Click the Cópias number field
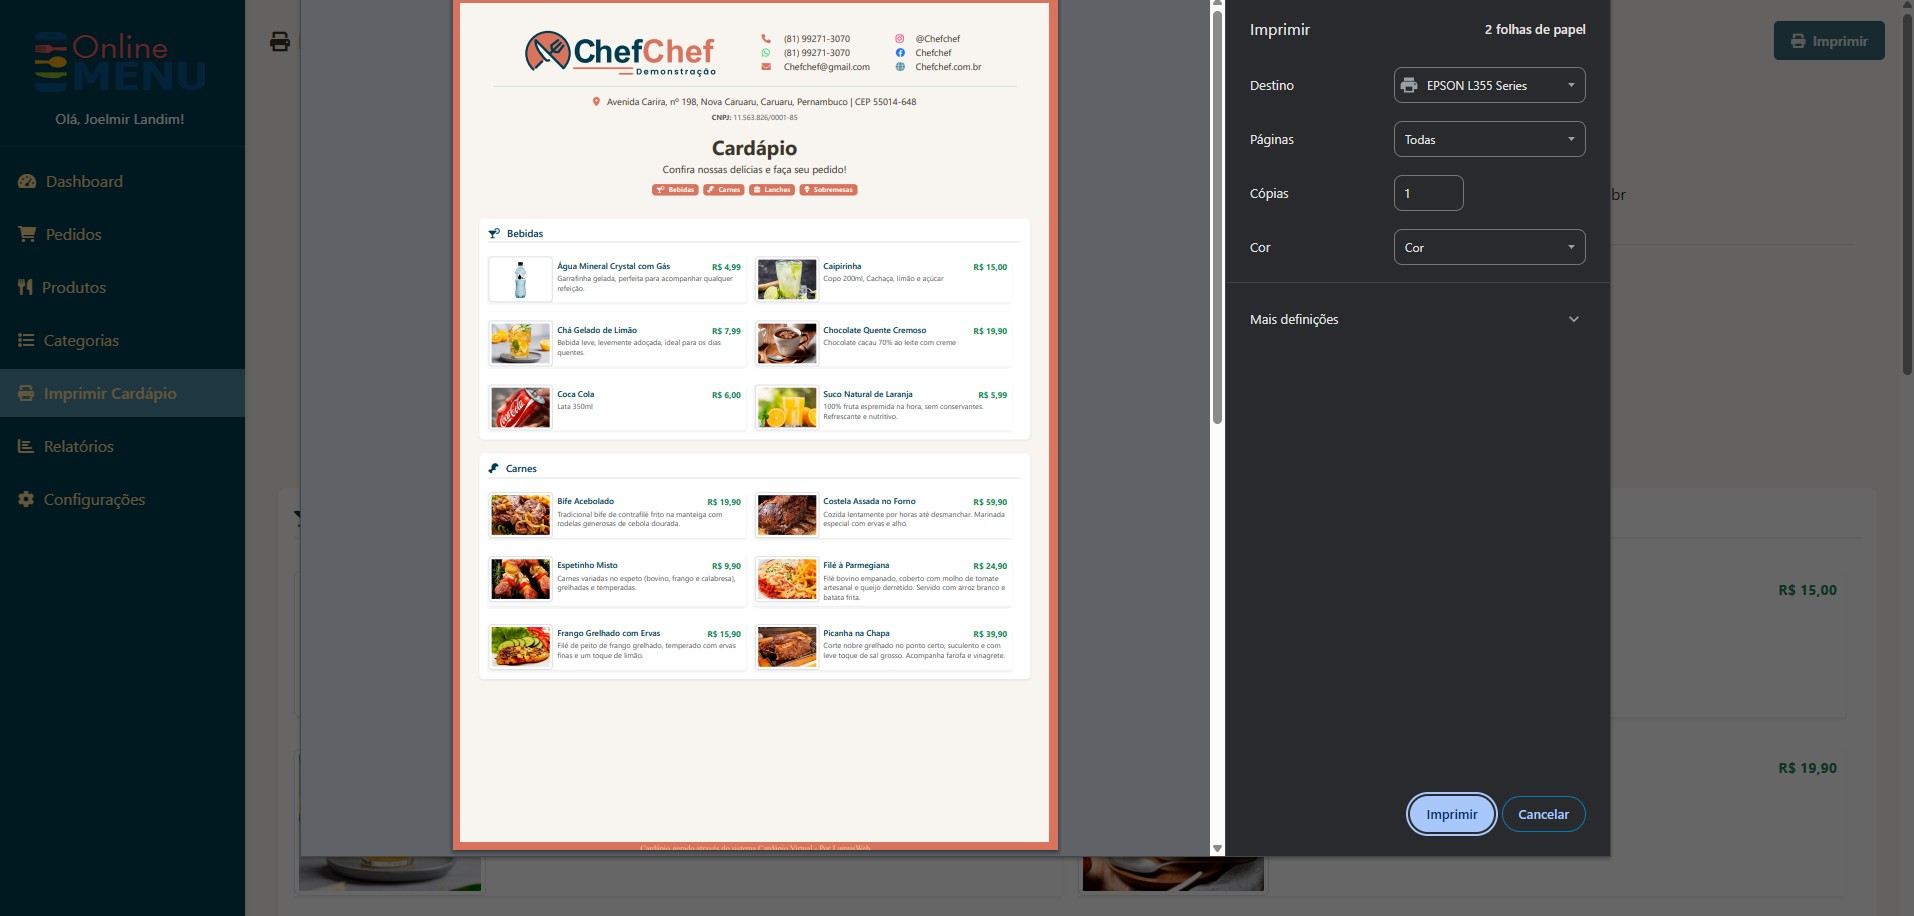 tap(1428, 193)
